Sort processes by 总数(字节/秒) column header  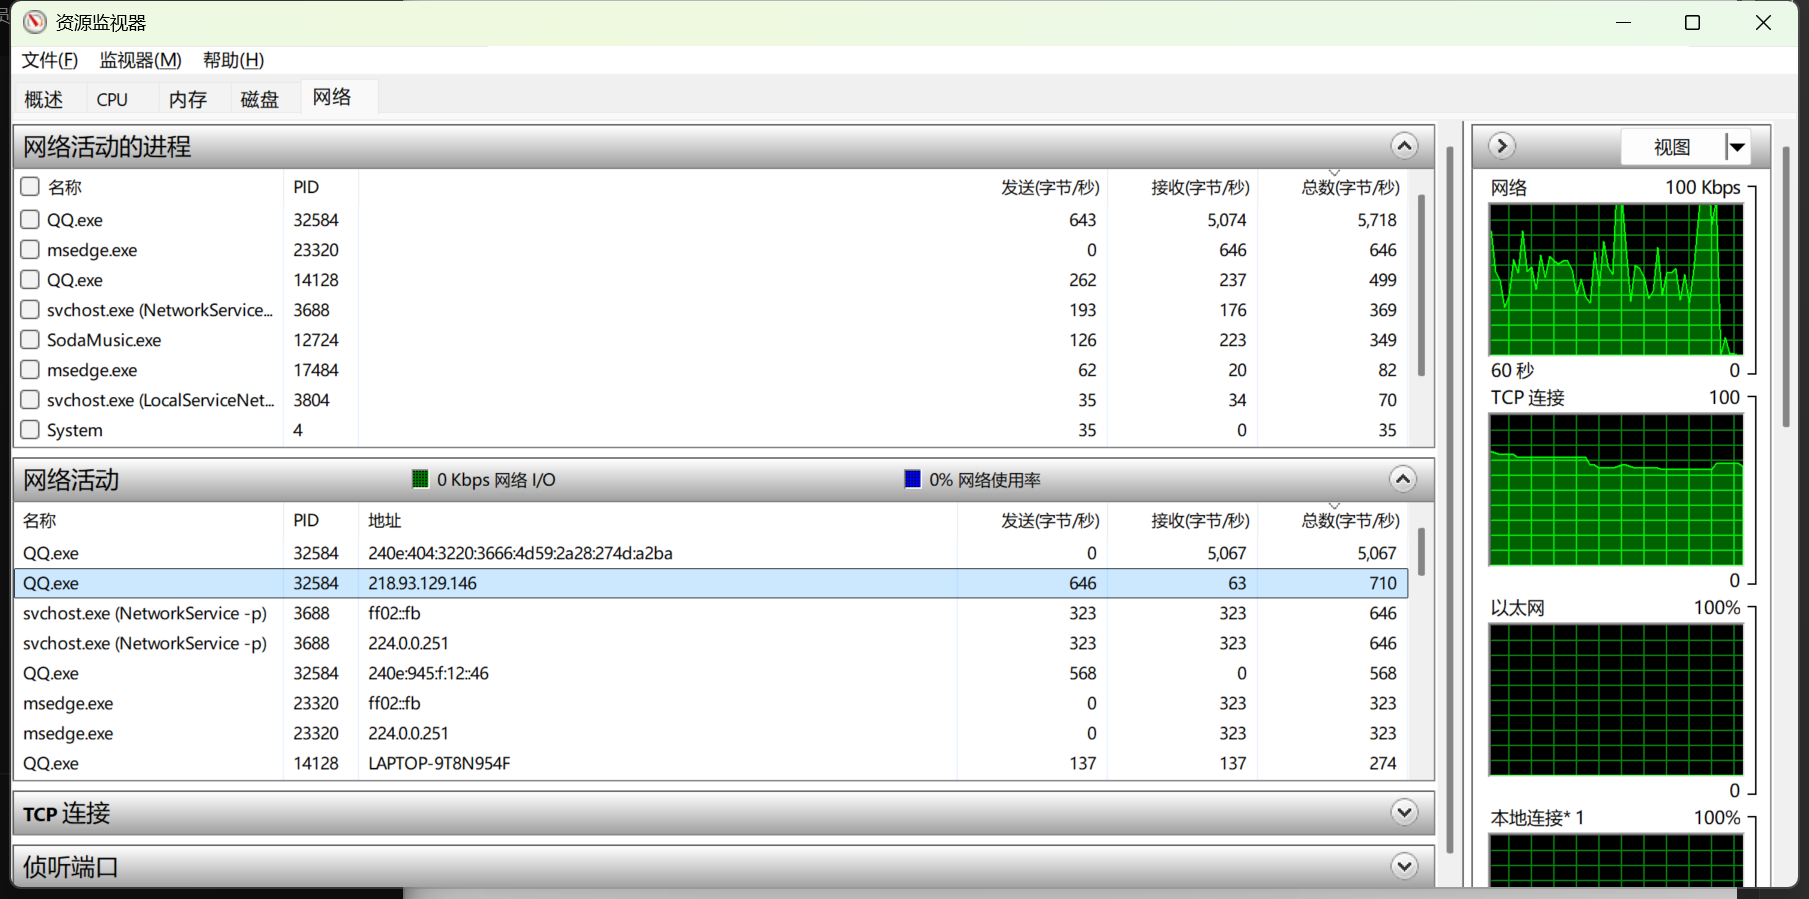1348,187
